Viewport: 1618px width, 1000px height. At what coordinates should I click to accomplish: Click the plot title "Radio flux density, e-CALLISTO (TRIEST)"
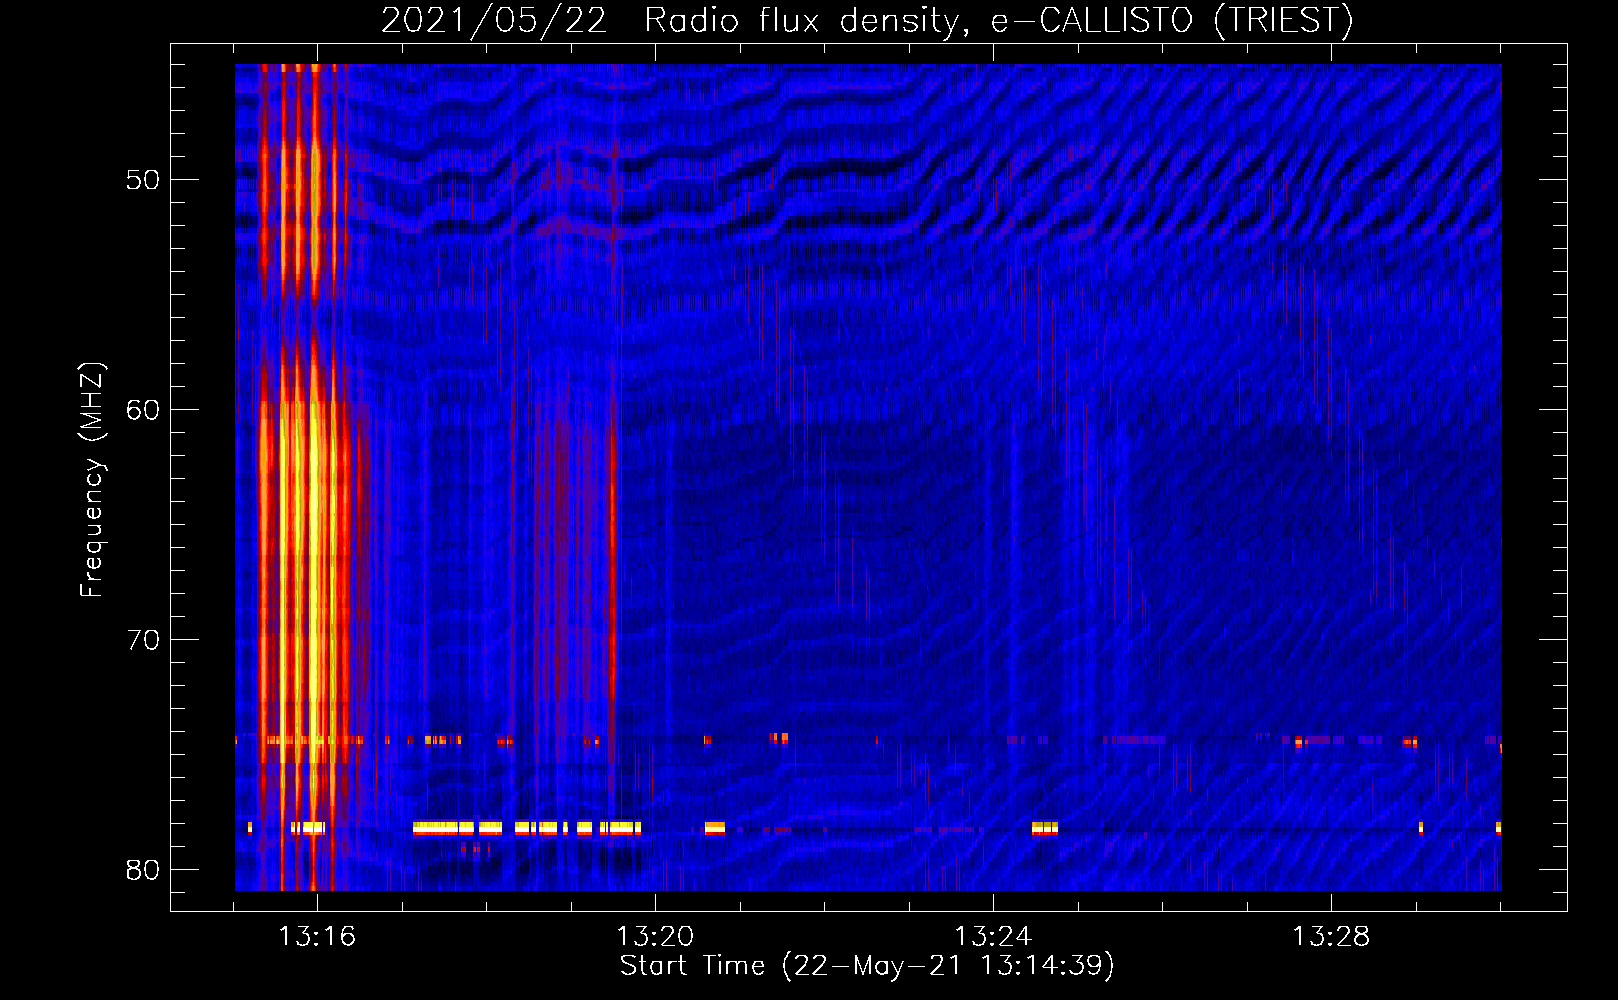click(999, 20)
